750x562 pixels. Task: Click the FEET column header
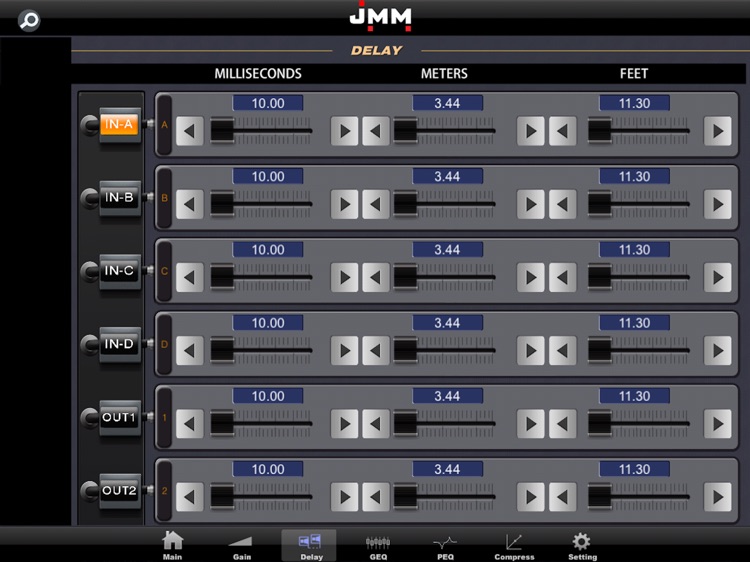(x=634, y=74)
